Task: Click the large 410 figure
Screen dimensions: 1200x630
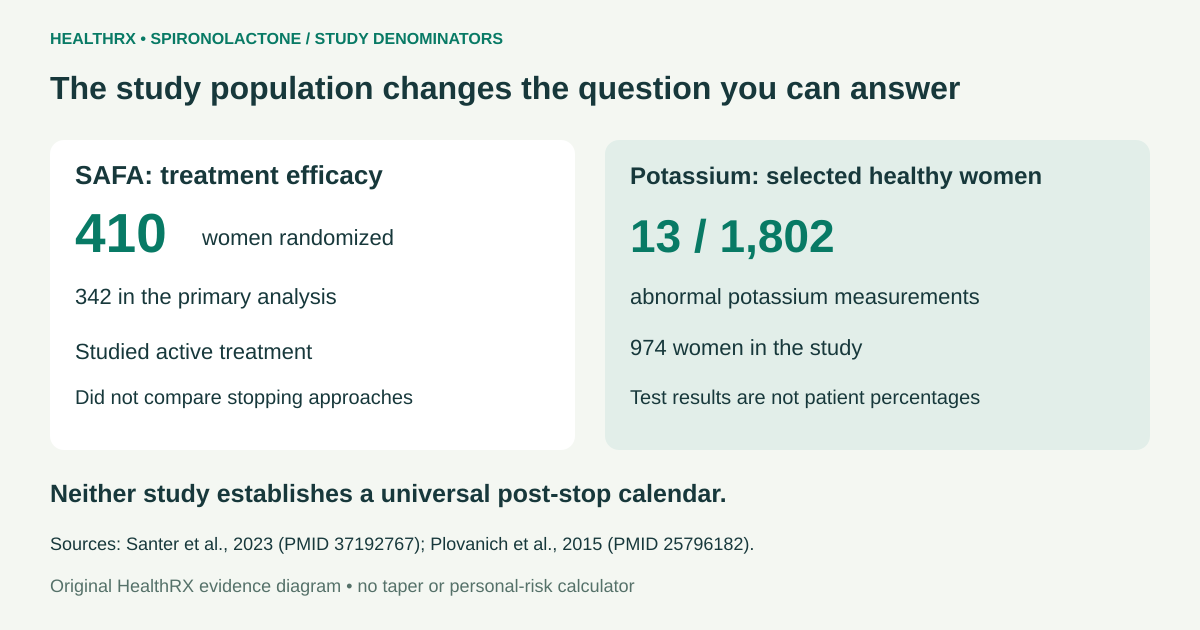Action: [120, 234]
